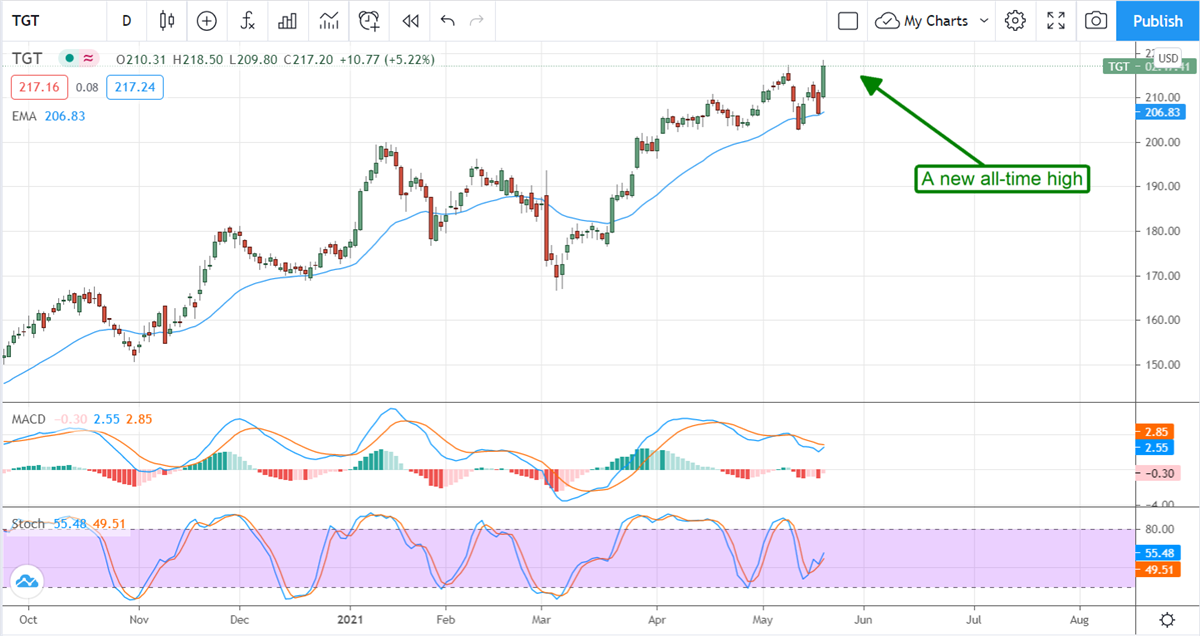The image size is (1200, 636).
Task: Click the pink approximate-sign icon beside TGT
Action: click(x=88, y=59)
